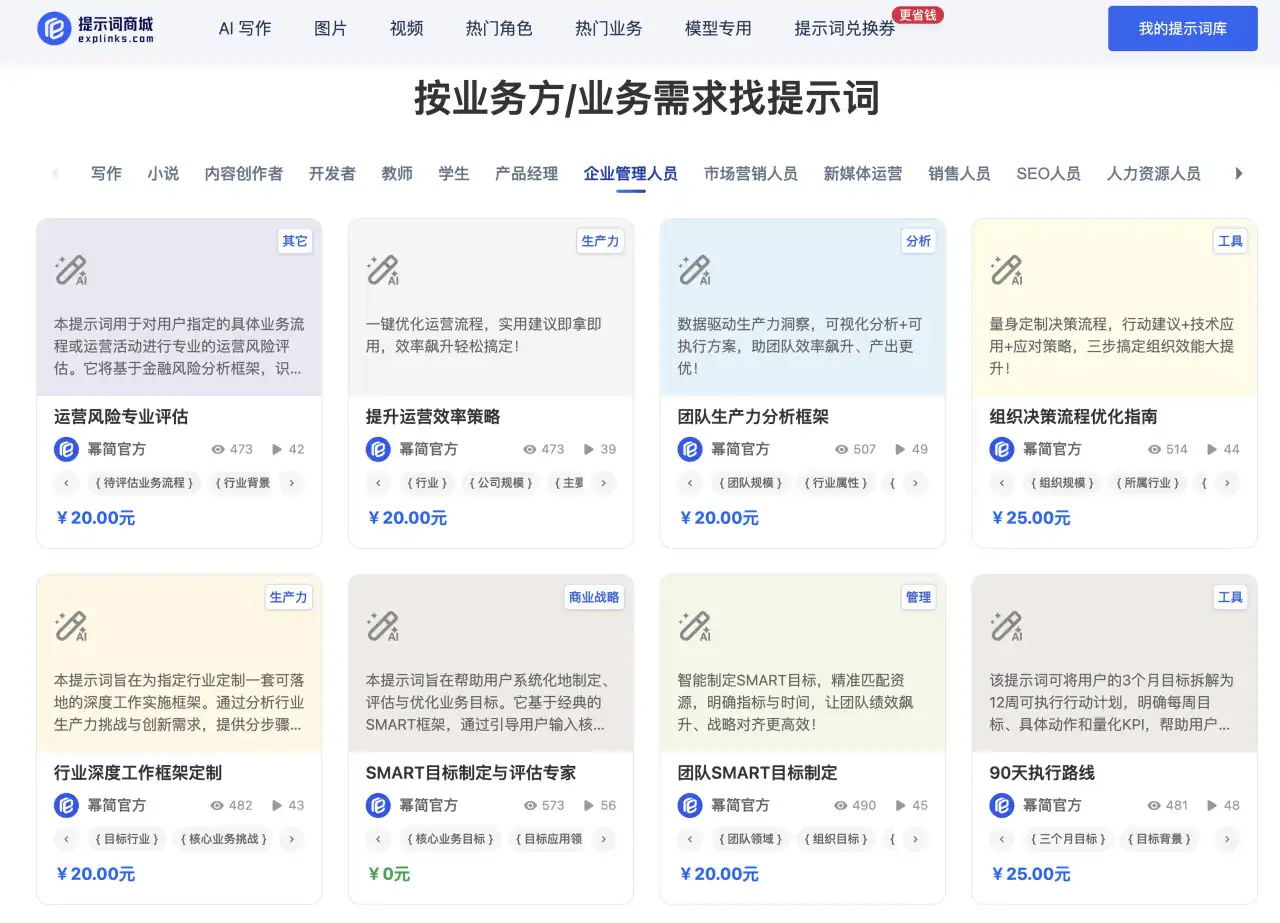Screen dimensions: 1280x923
Task: Click 幂简官方 avatar on 行业深度工作框架定制 card
Action: (66, 805)
